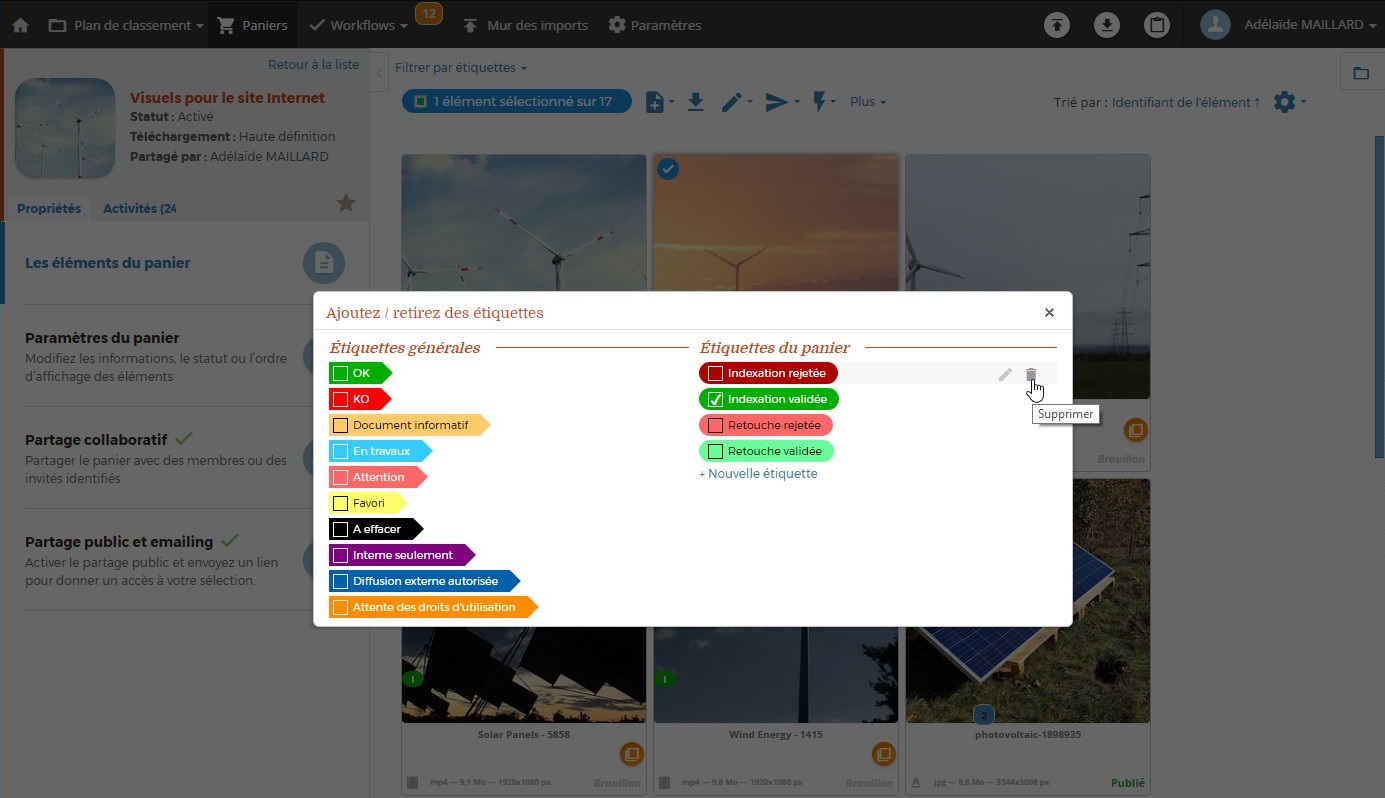Open the Adélaïde MAILLARD user menu

point(1288,25)
